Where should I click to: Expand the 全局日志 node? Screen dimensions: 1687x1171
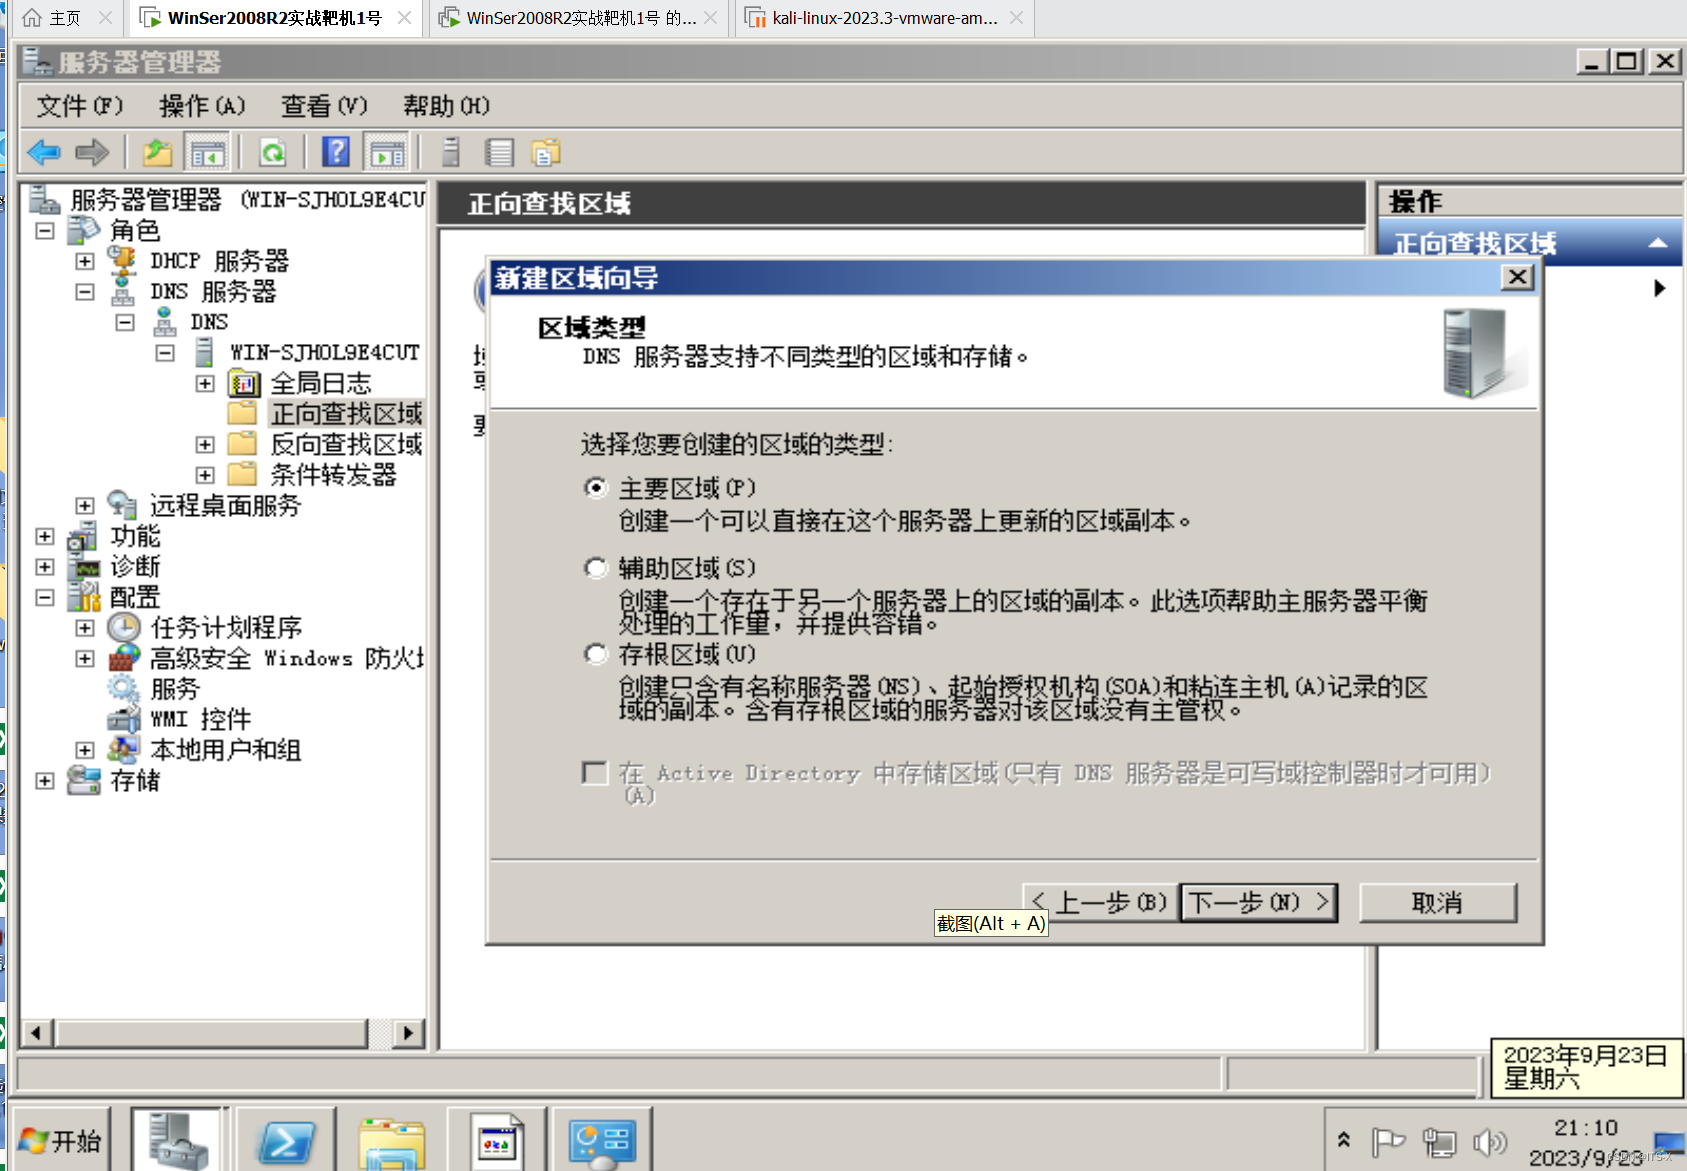click(x=205, y=383)
